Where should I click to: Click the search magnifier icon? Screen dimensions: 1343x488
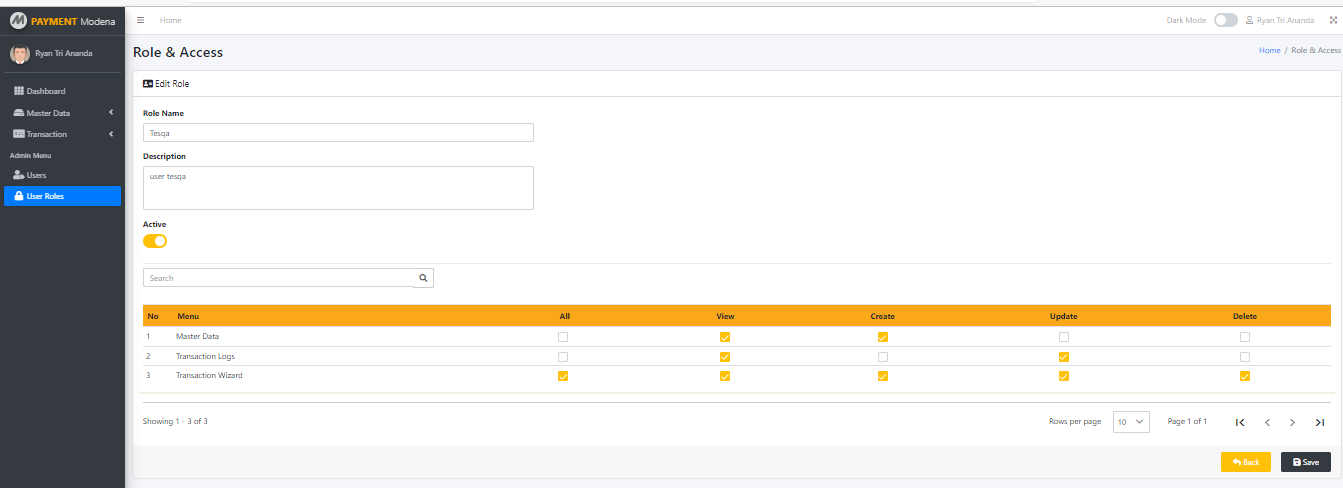click(423, 278)
